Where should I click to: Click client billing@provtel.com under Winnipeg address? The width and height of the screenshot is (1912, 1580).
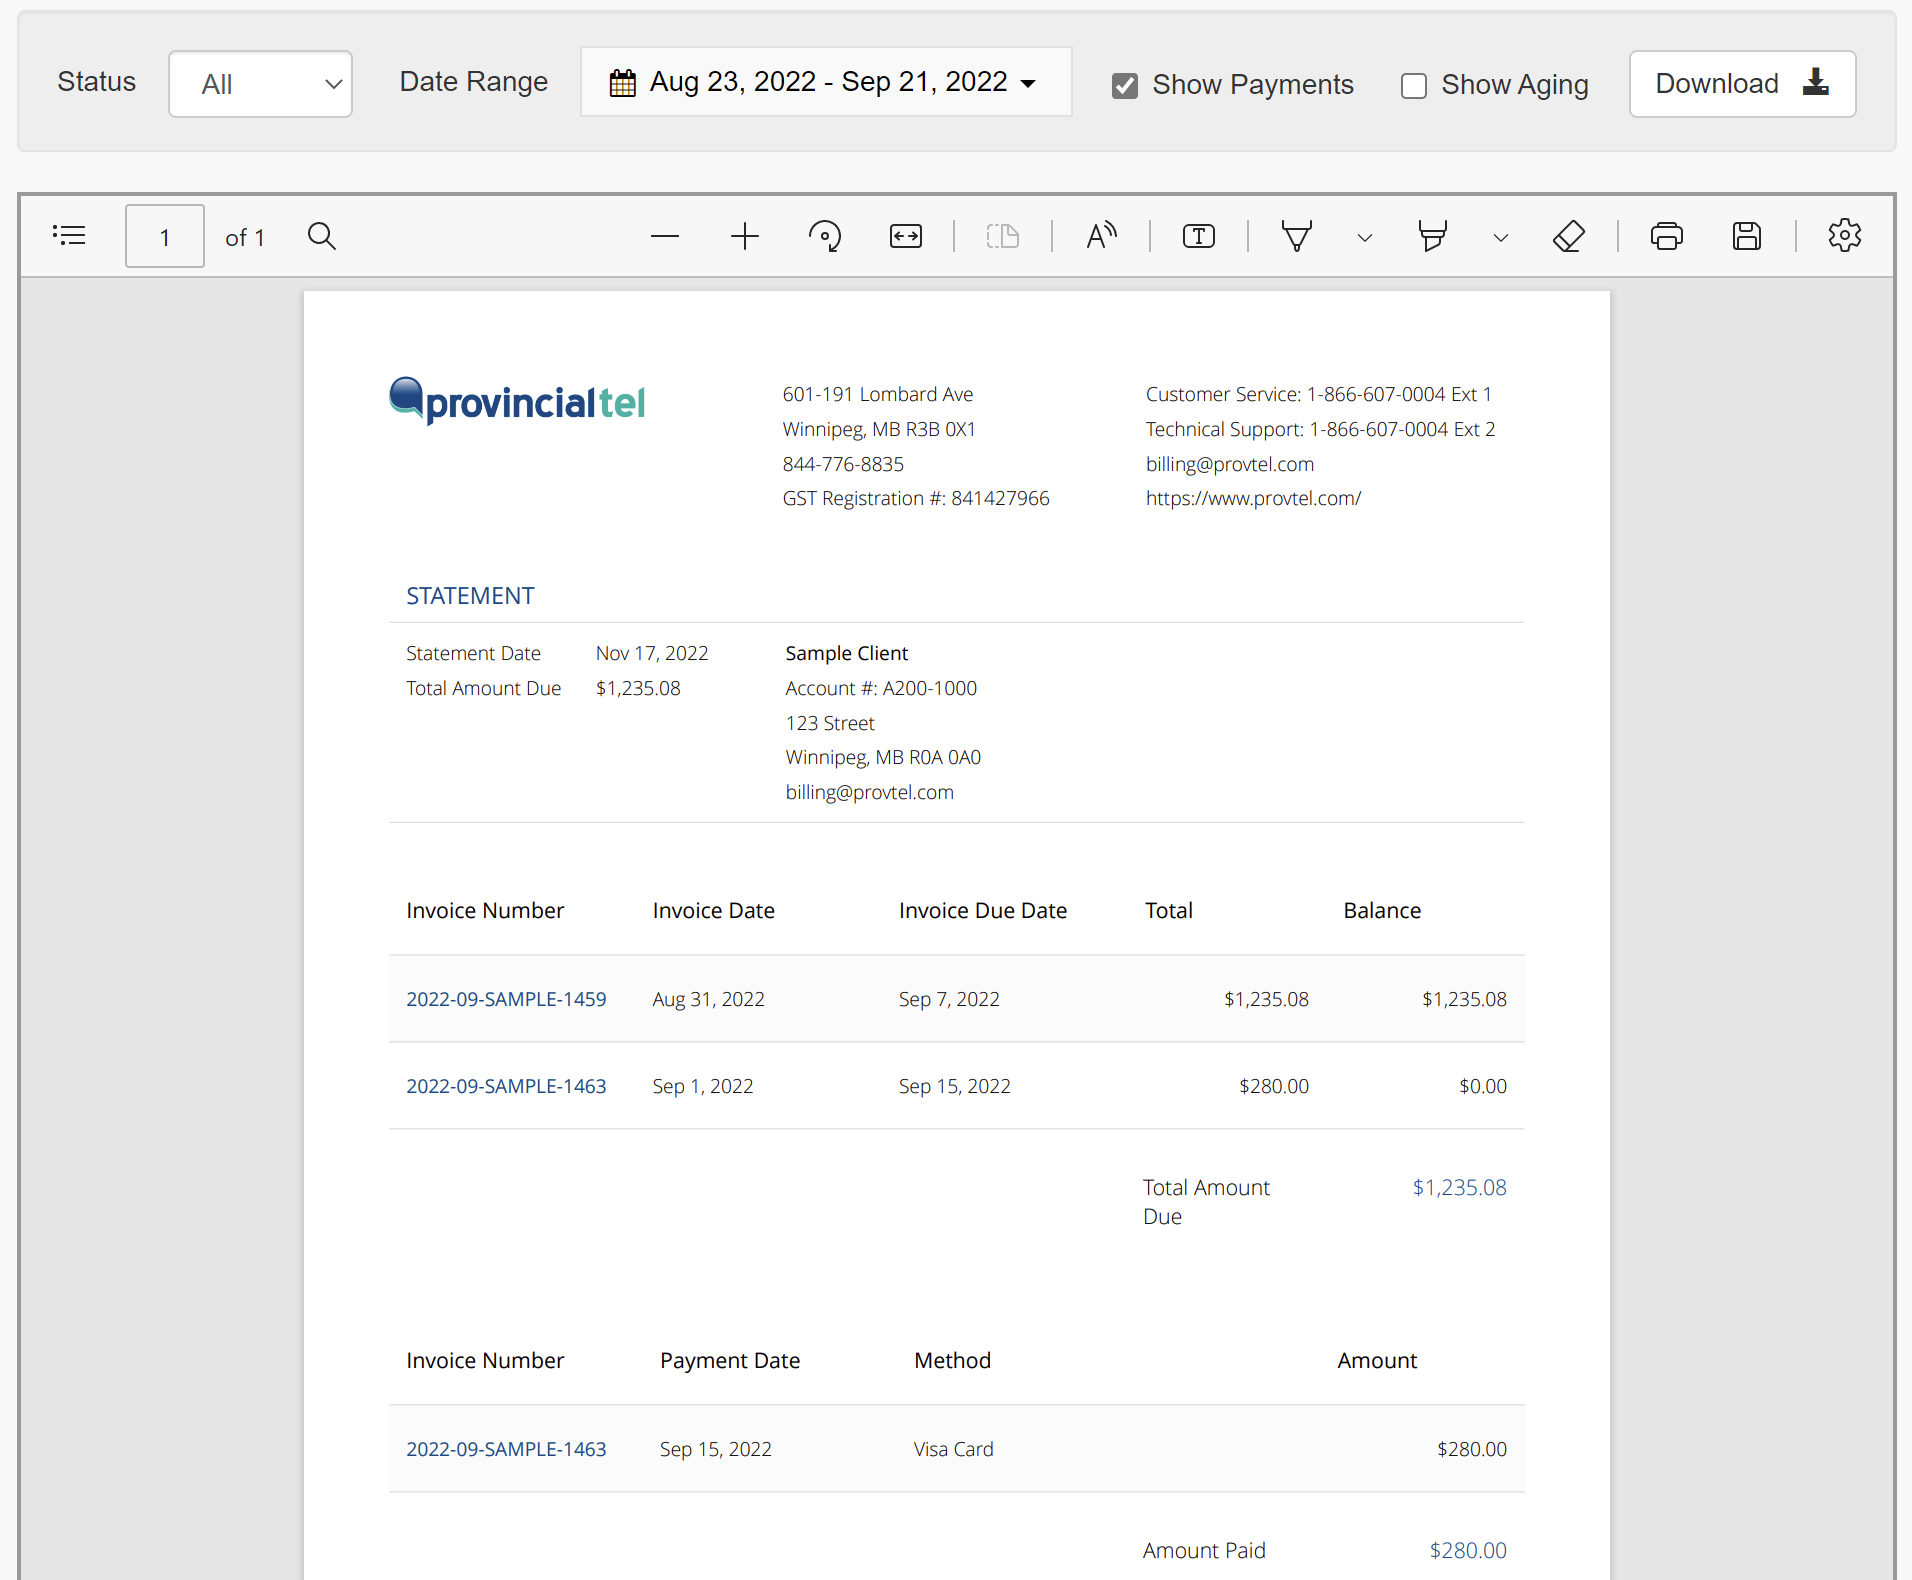pos(870,792)
